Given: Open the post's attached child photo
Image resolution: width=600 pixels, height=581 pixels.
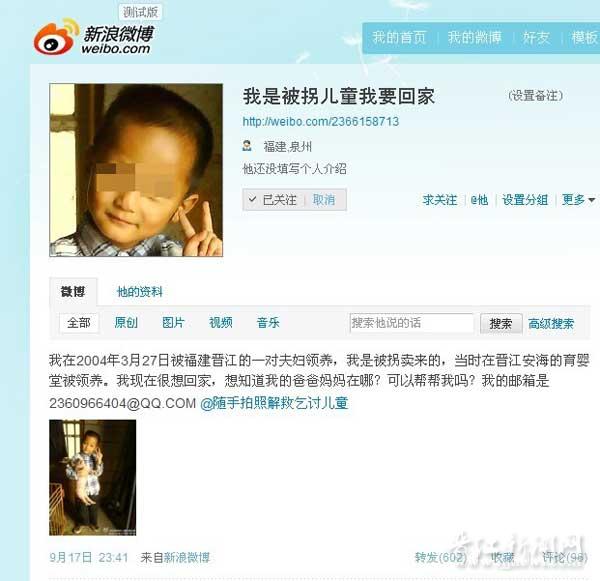Looking at the screenshot, I should point(93,477).
